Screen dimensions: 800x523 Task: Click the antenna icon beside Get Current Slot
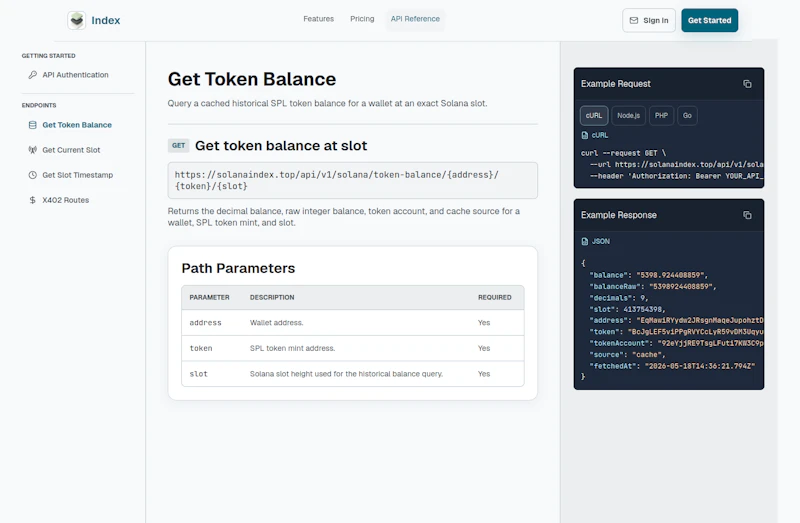[33, 150]
